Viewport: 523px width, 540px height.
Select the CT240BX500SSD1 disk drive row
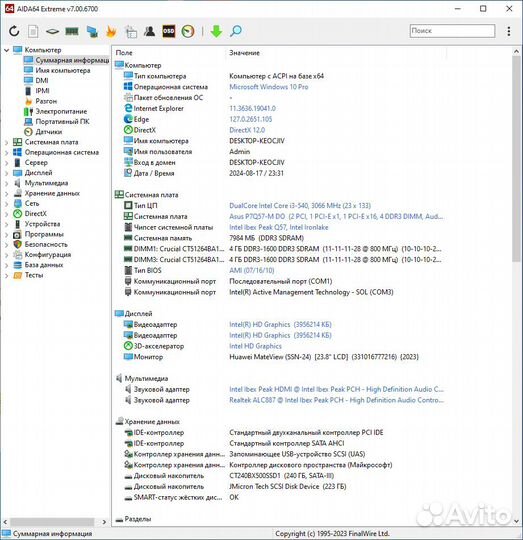(229, 476)
